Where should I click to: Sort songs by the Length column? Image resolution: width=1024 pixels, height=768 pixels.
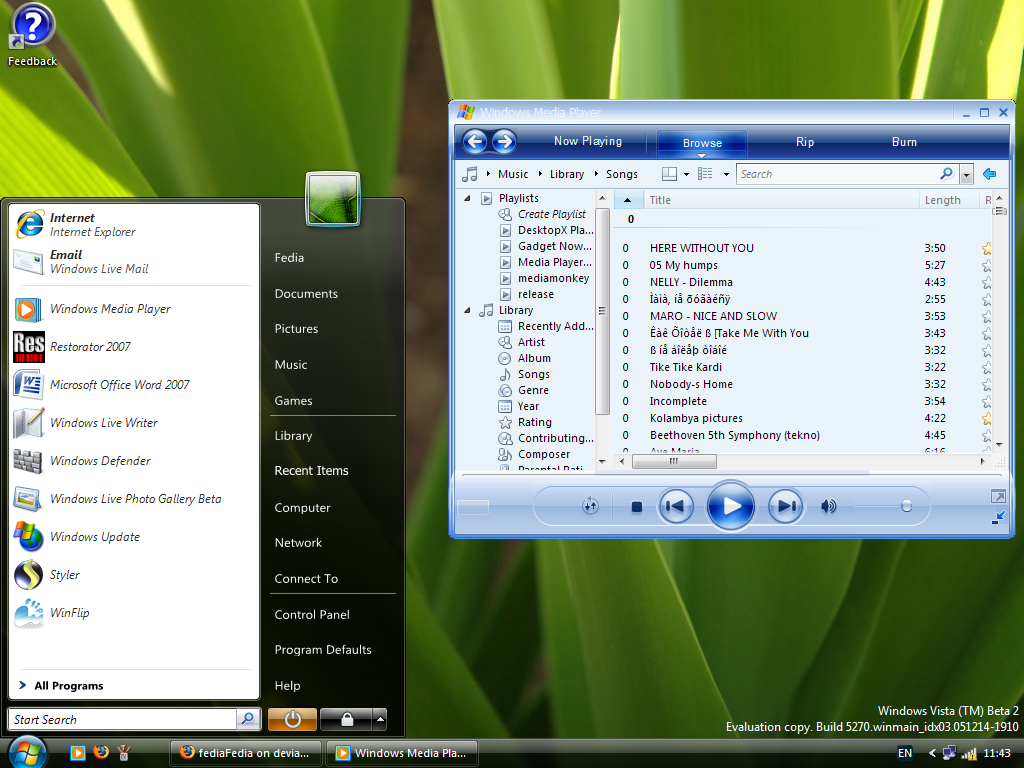tap(948, 200)
